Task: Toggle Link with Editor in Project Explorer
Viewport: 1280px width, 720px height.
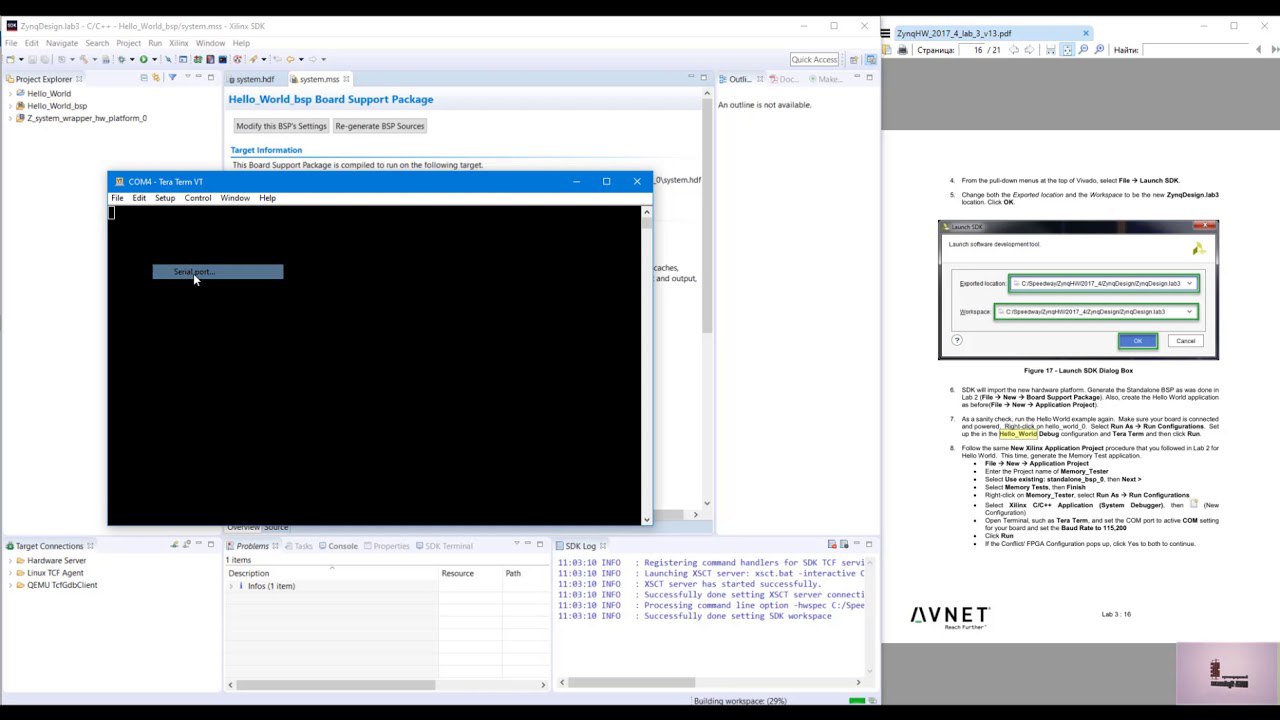Action: pos(155,78)
